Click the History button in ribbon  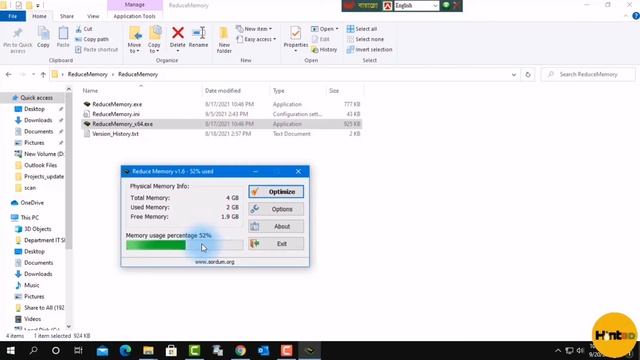[x=324, y=49]
